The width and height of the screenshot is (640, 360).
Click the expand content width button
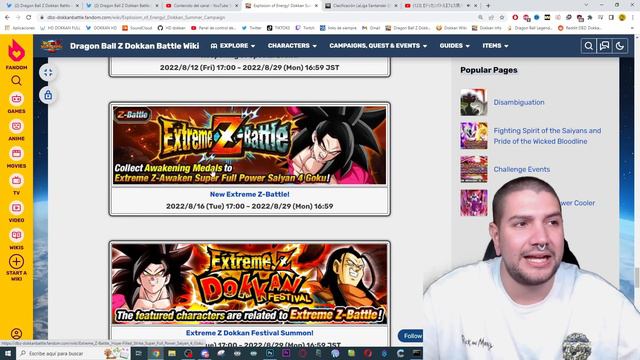click(x=48, y=73)
